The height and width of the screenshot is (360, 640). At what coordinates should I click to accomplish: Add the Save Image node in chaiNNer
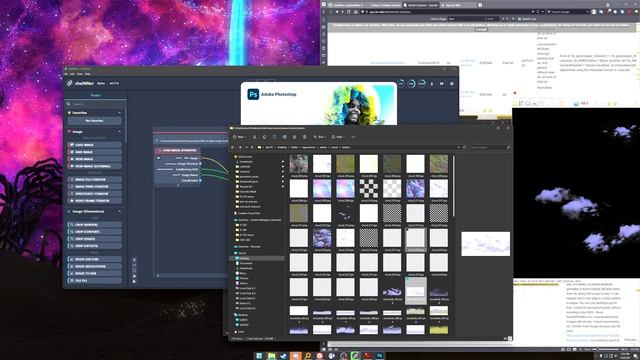point(94,152)
